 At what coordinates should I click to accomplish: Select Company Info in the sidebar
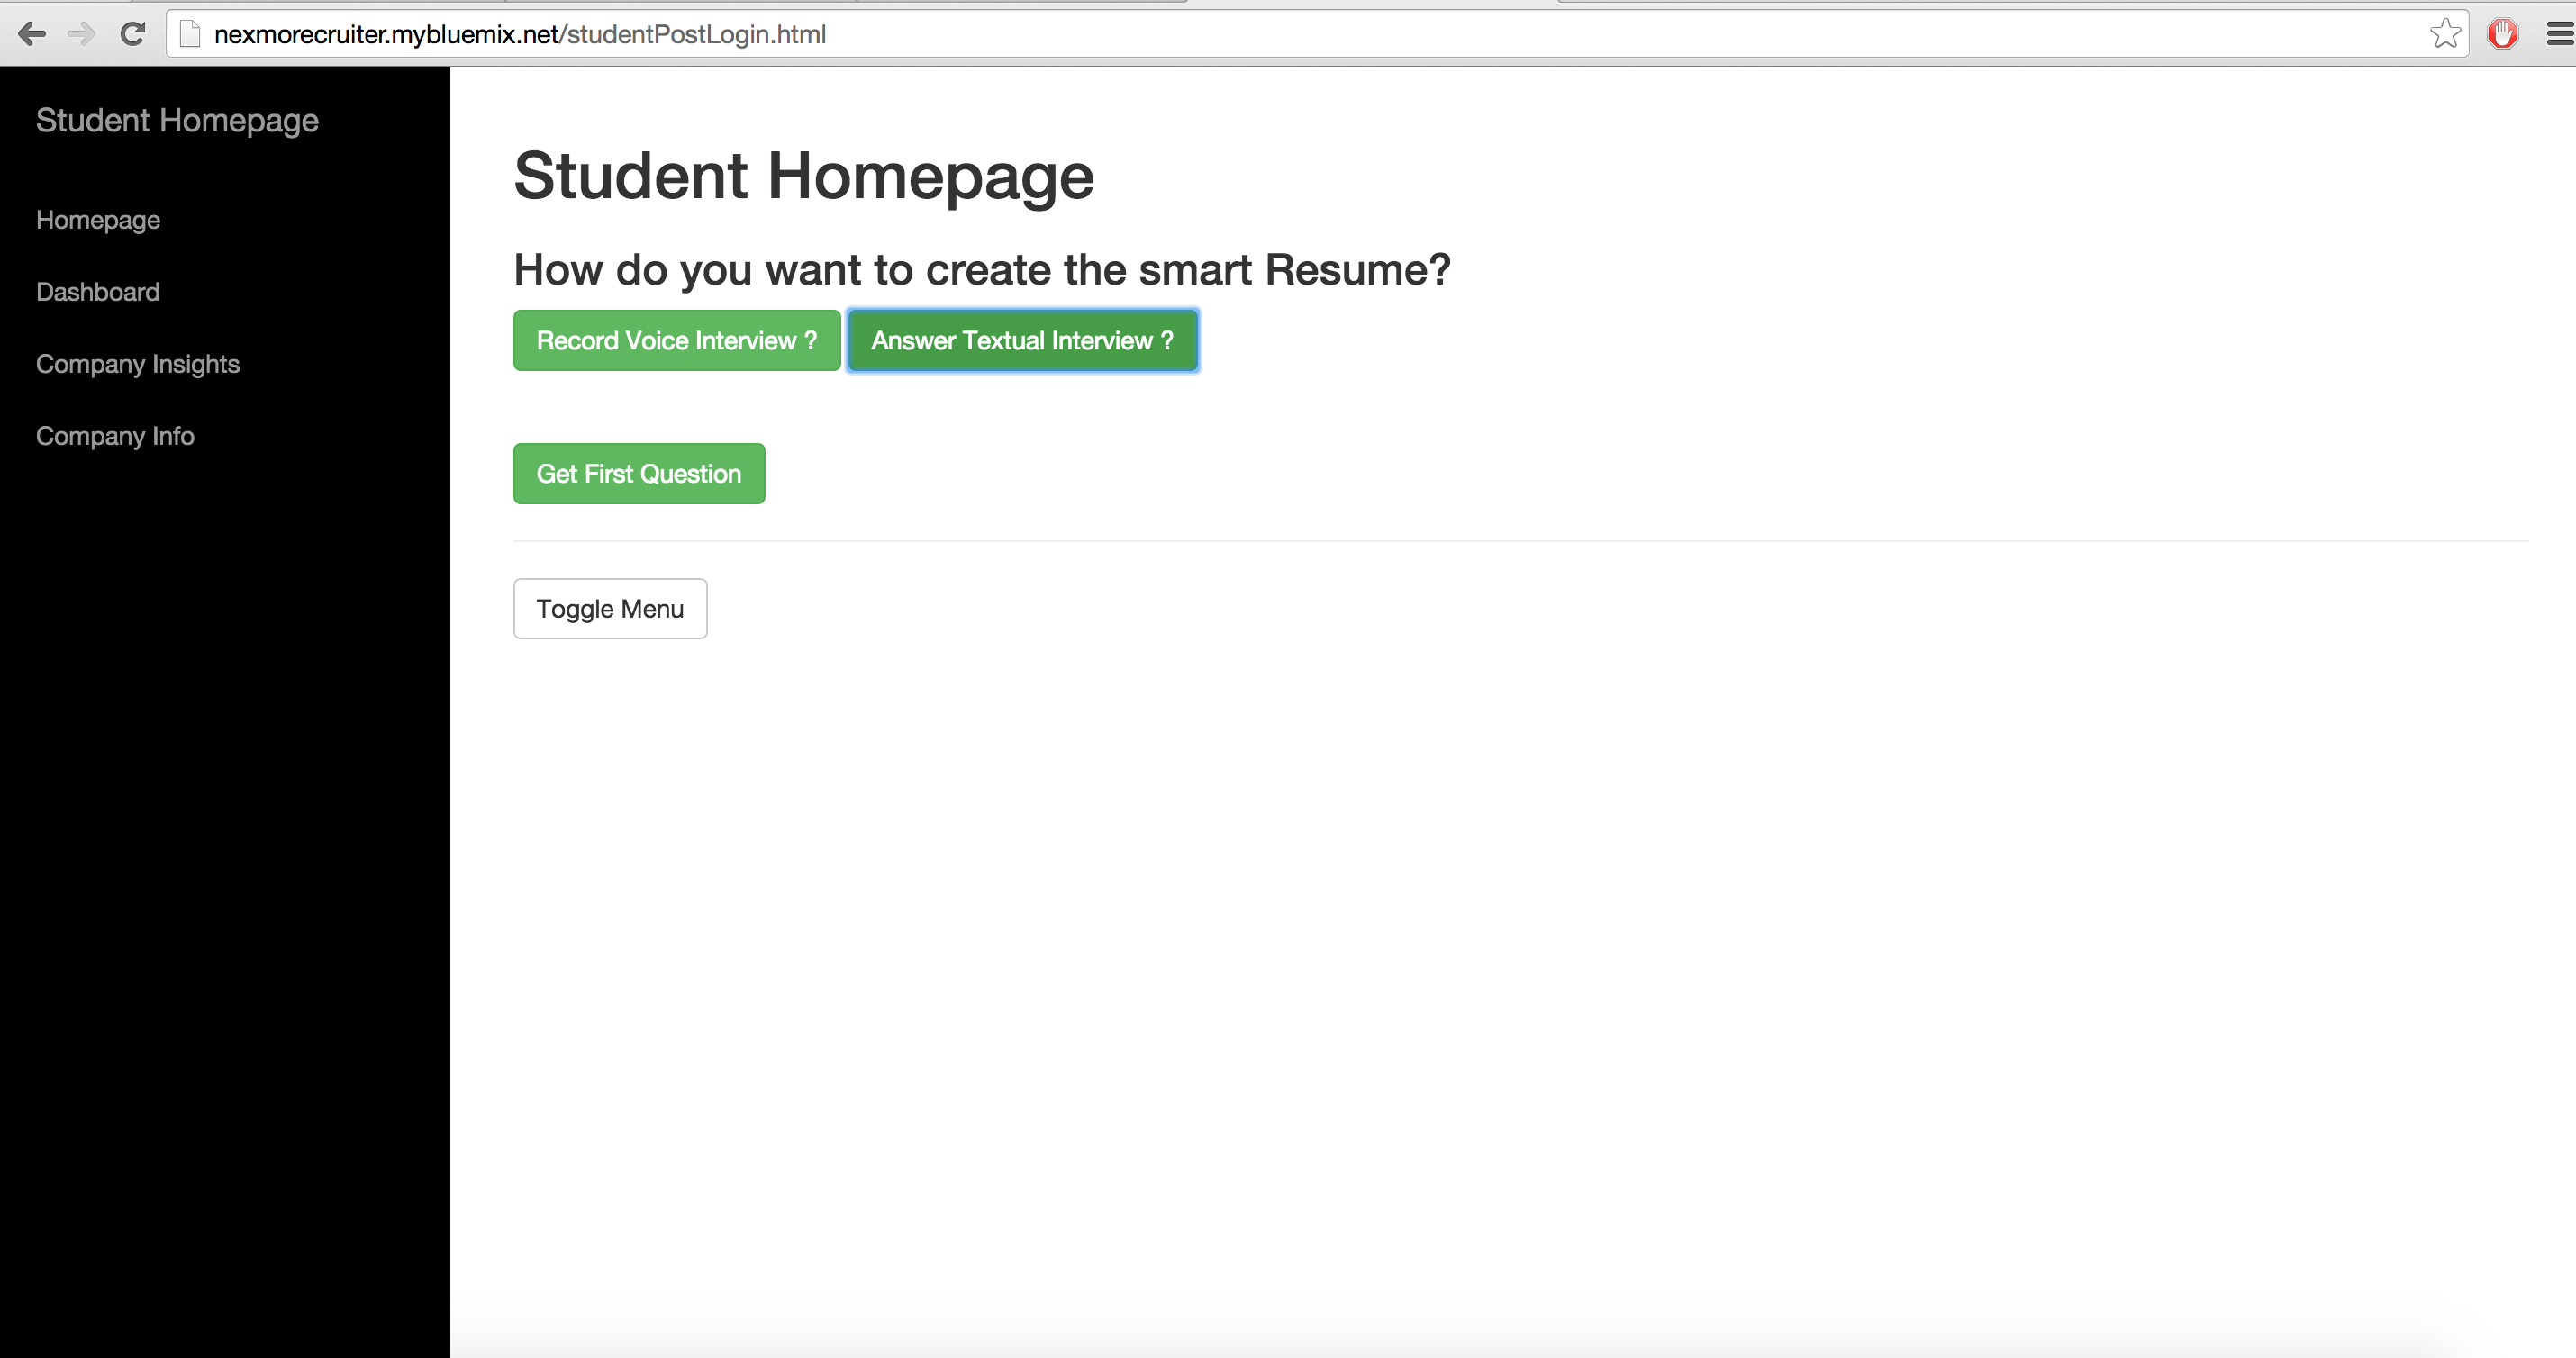[115, 436]
